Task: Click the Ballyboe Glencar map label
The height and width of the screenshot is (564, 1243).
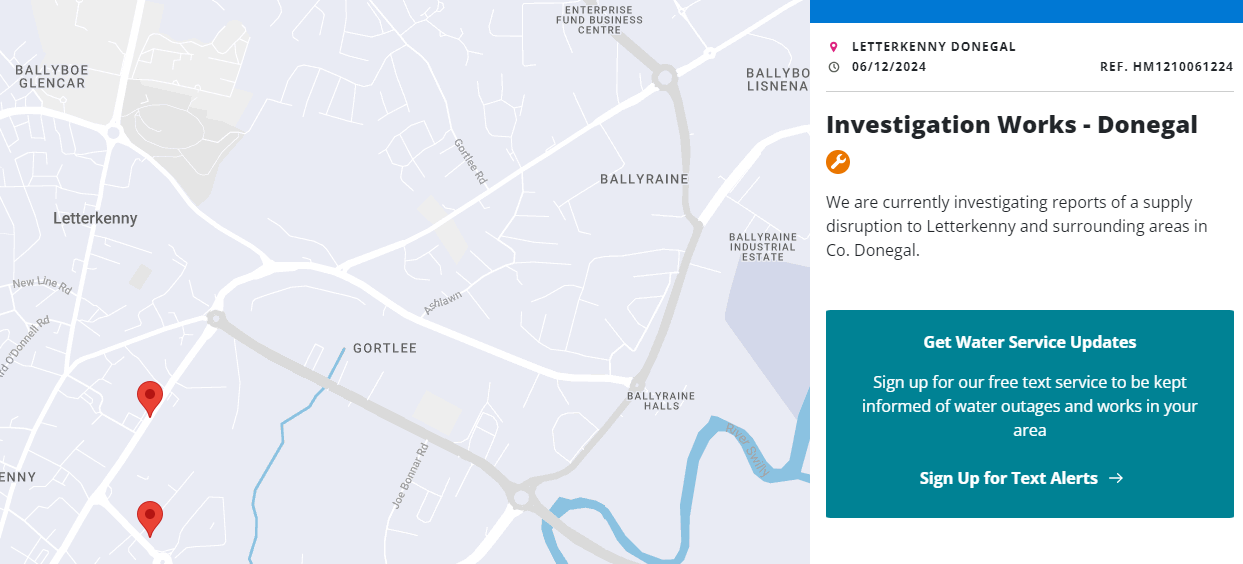Action: click(50, 76)
